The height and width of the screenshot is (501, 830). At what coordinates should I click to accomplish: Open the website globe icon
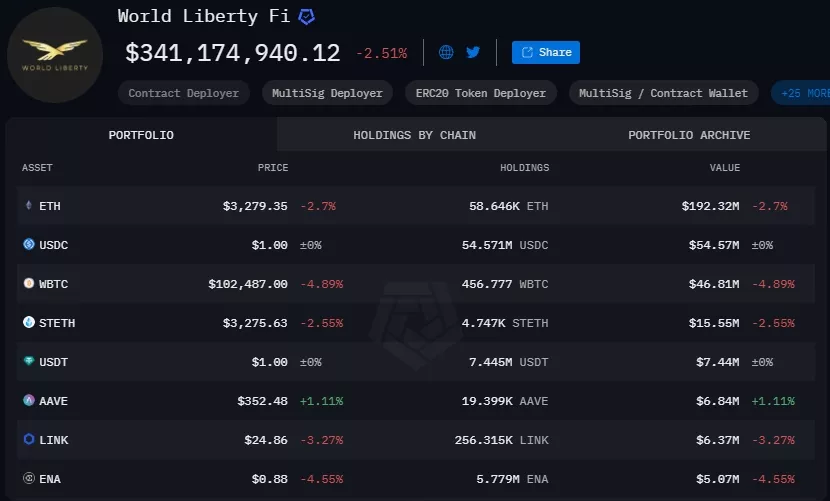point(446,52)
